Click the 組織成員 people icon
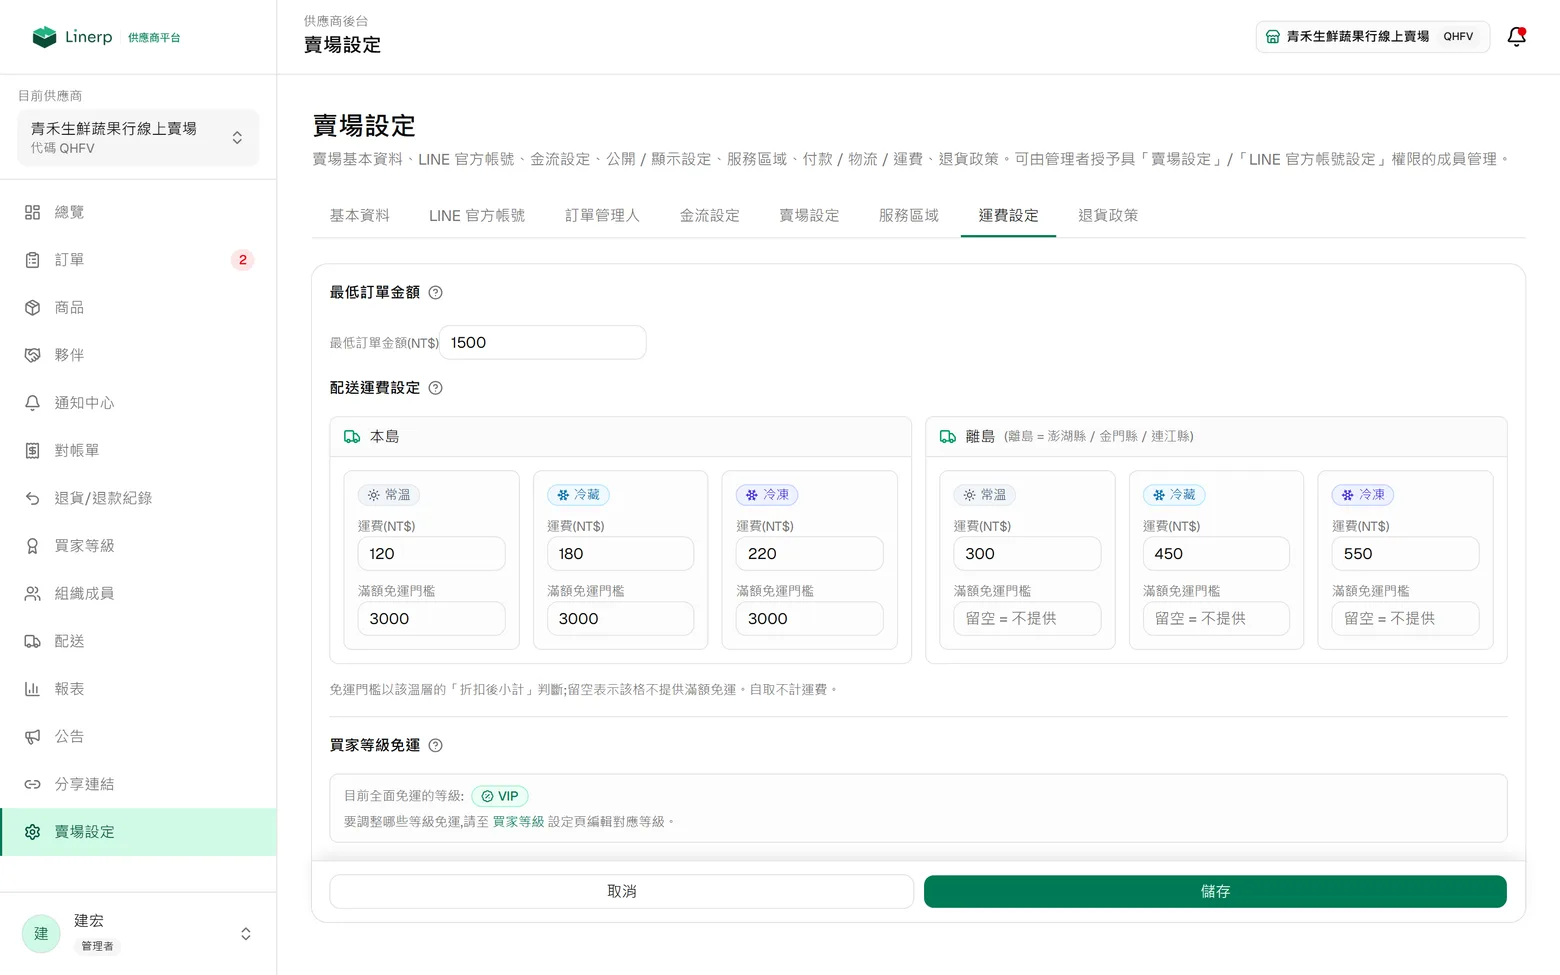This screenshot has width=1560, height=975. point(32,594)
